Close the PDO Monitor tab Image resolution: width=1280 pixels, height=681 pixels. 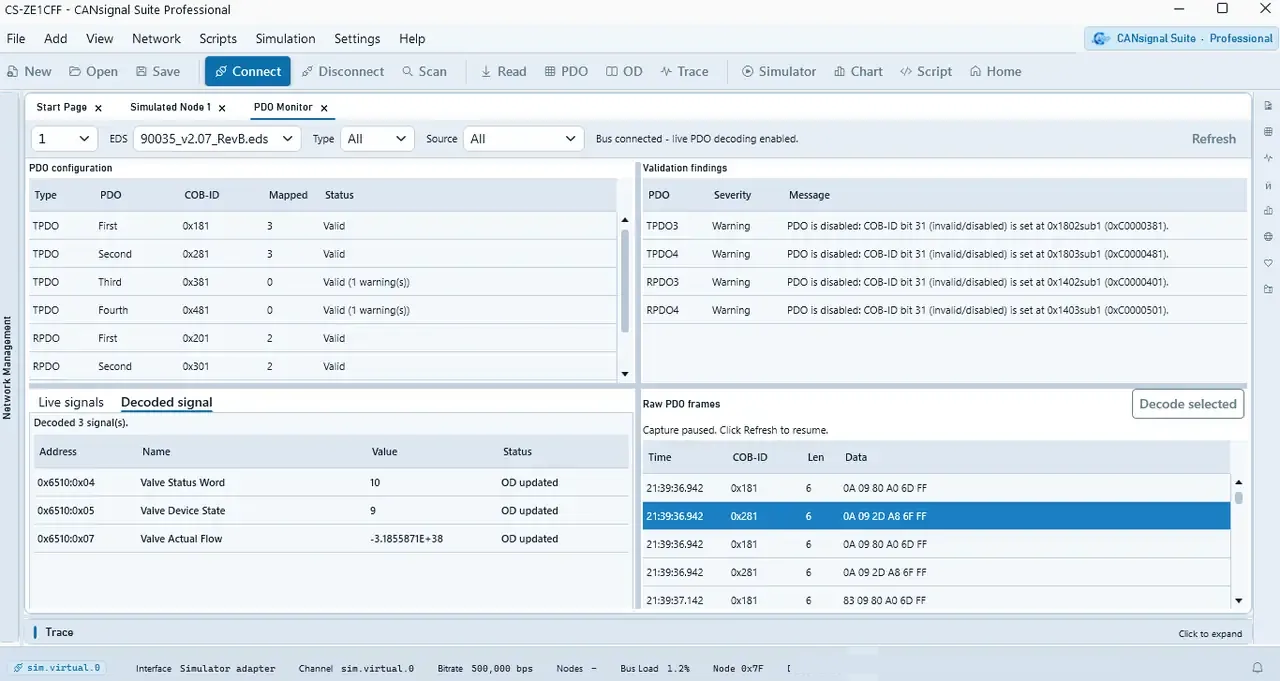[x=324, y=108]
